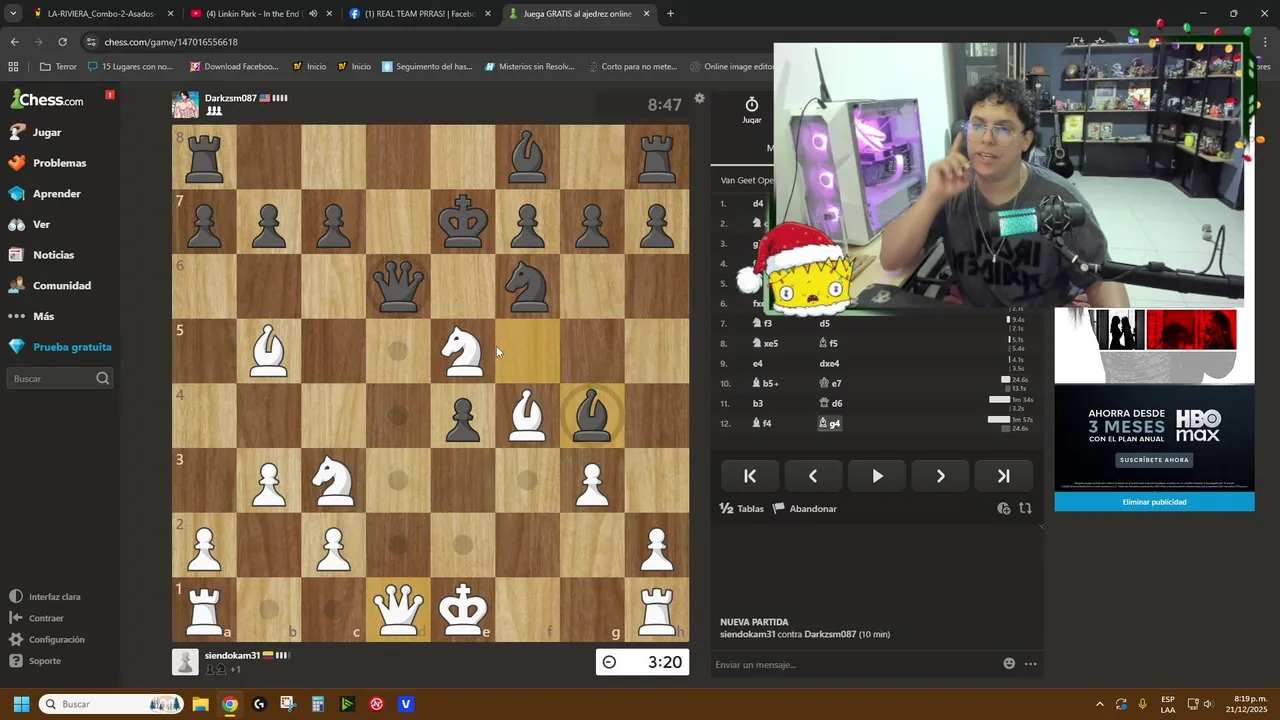Screen dimensions: 1280x720
Task: Open the Soporte help link
Action: [x=35, y=661]
